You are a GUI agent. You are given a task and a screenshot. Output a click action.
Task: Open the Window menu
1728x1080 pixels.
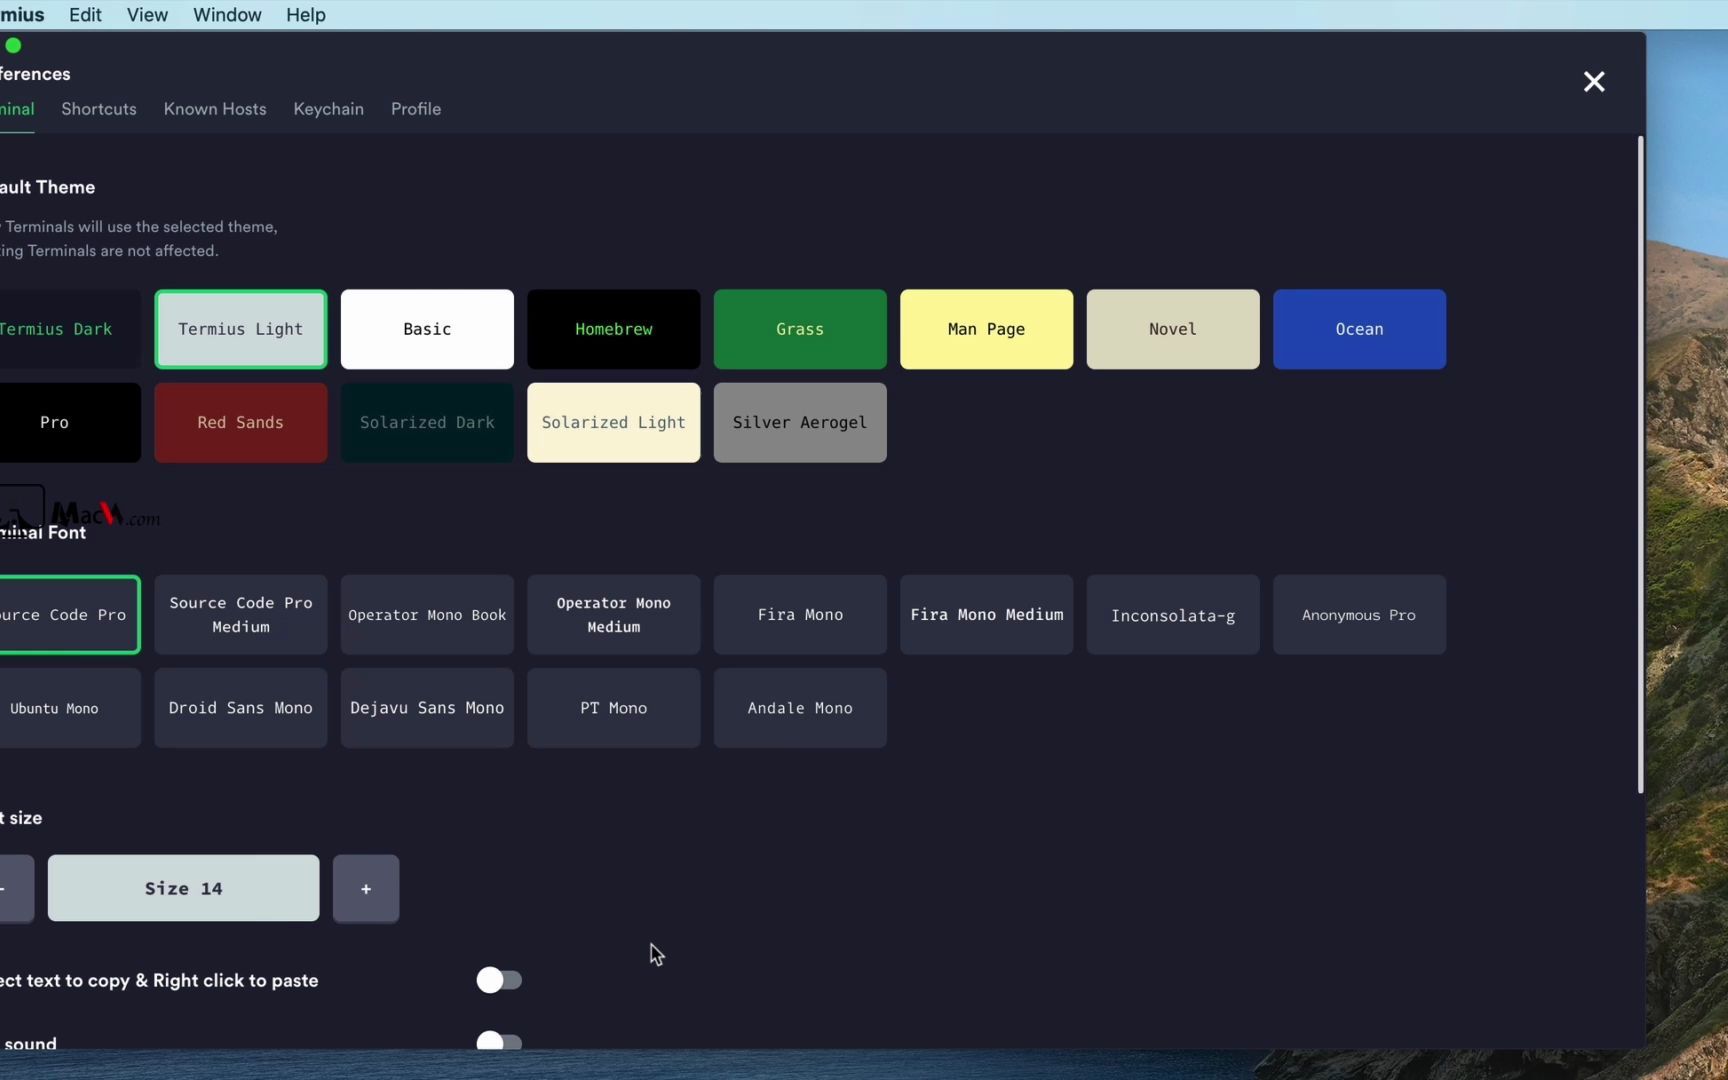point(227,15)
